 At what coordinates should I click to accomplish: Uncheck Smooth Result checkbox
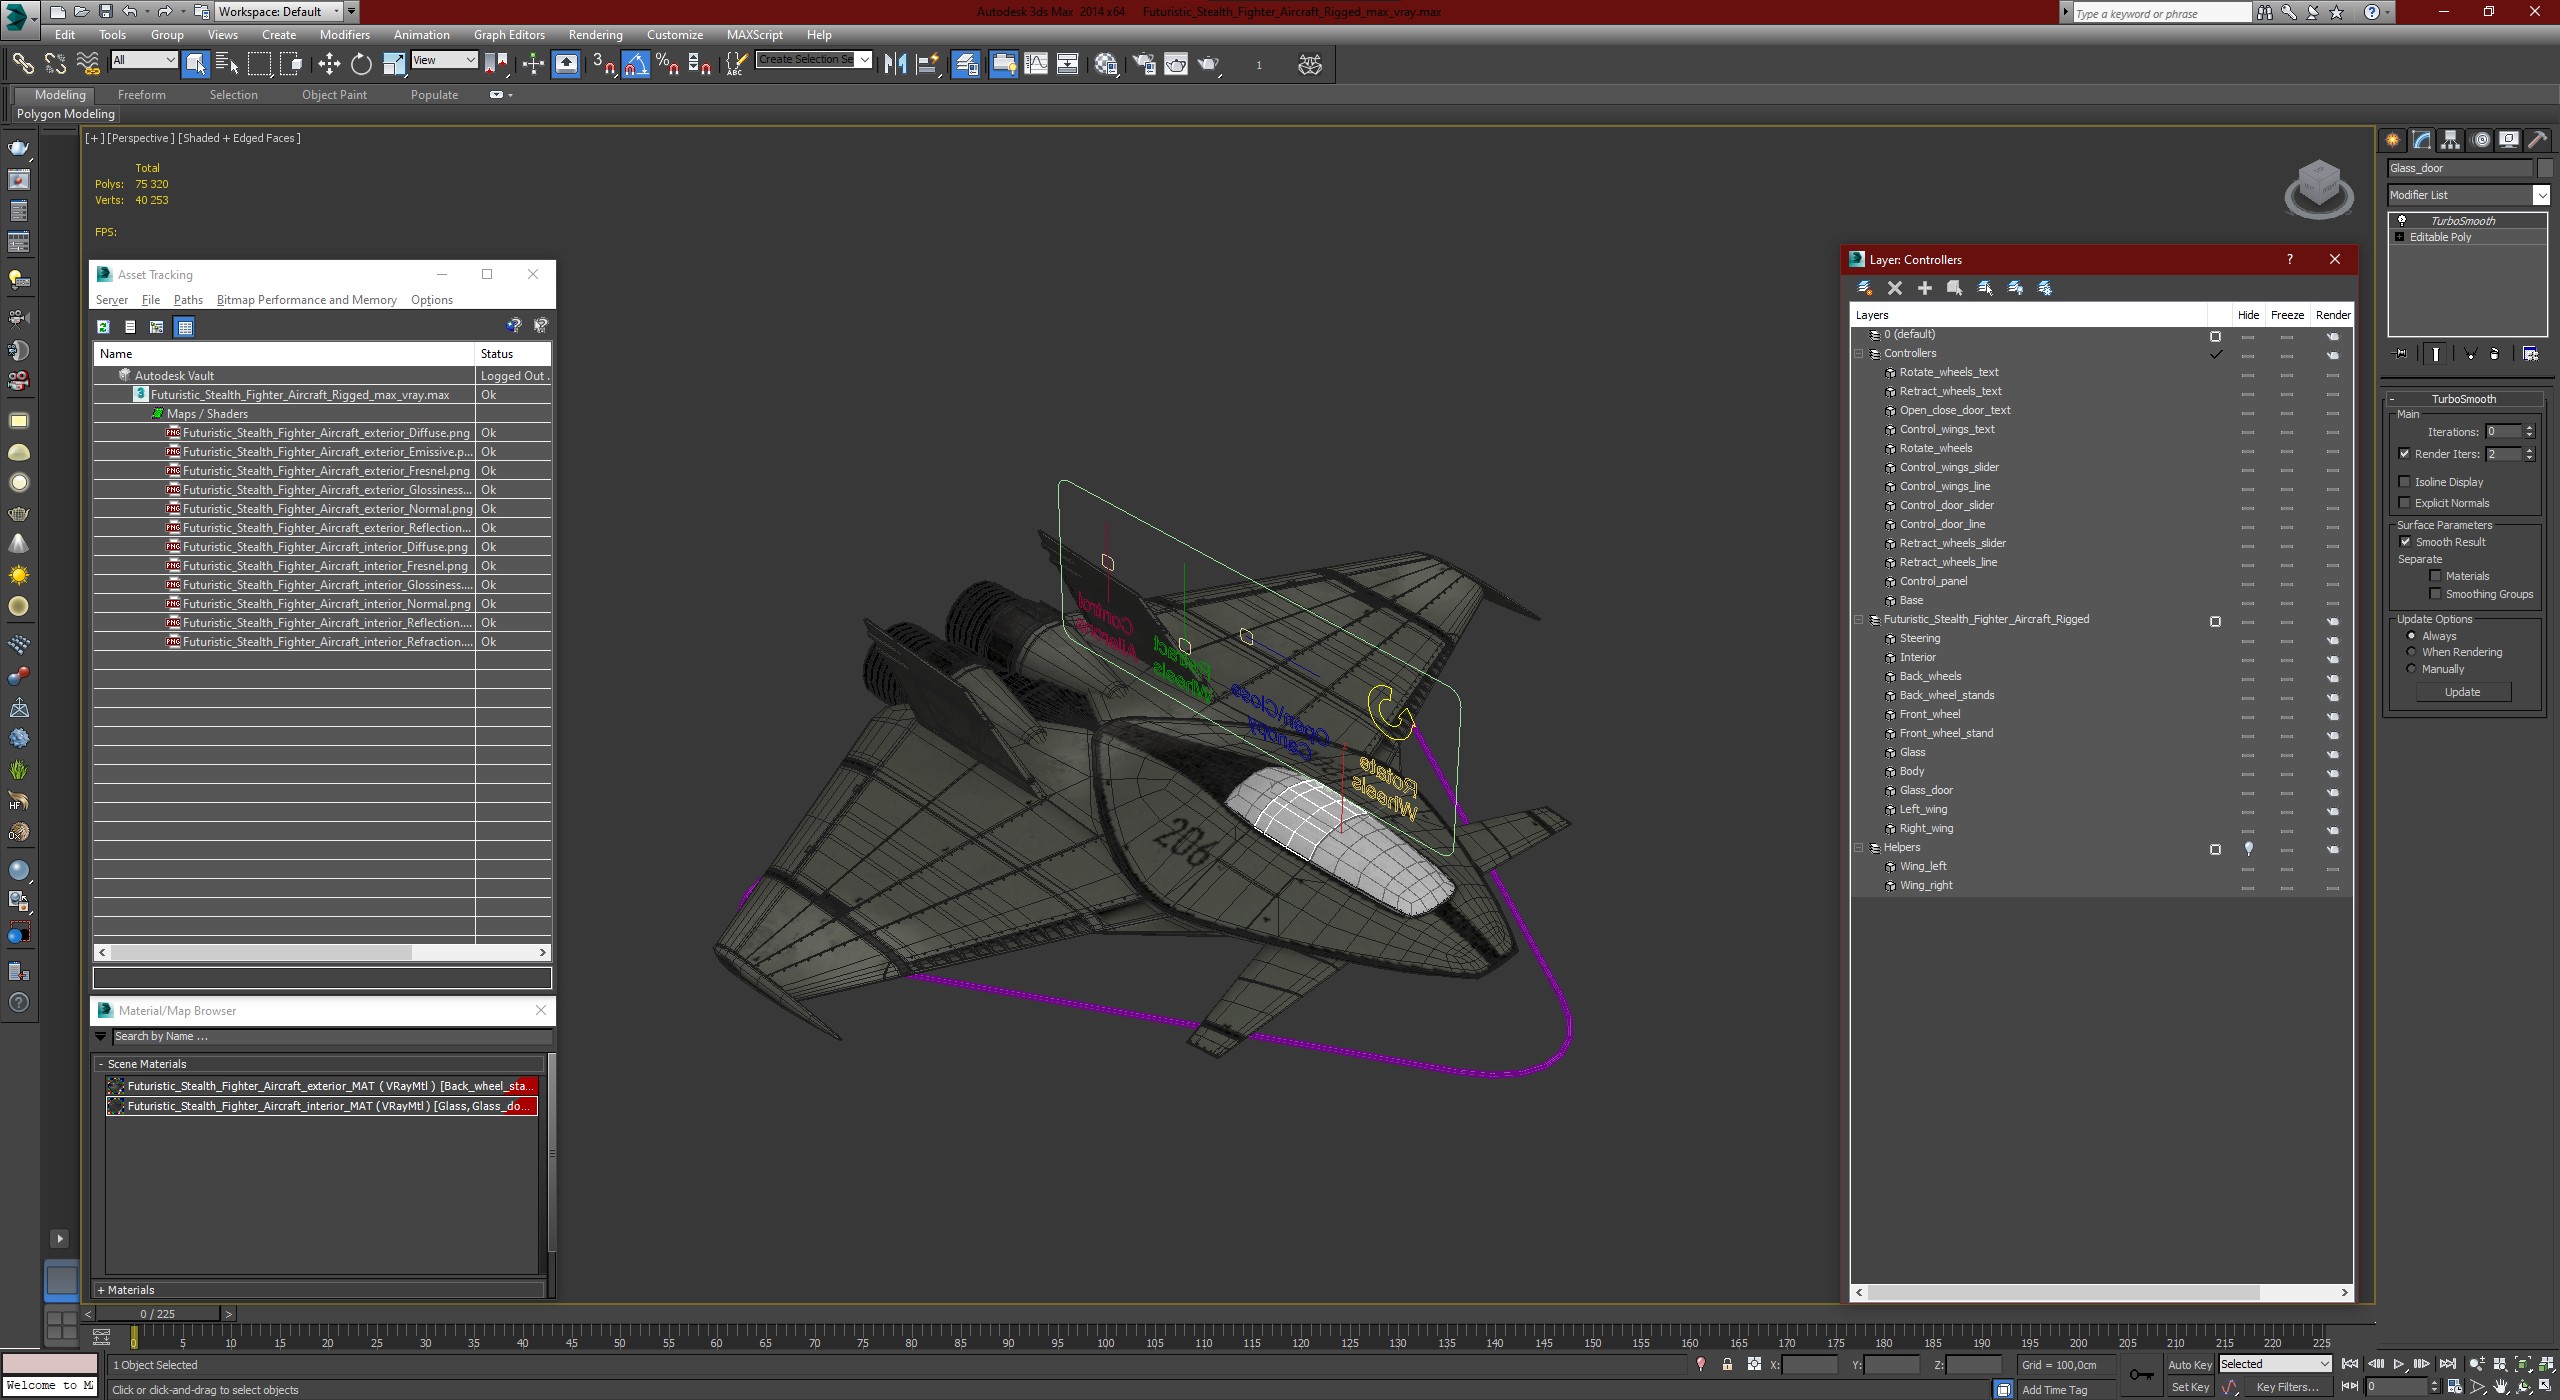(2405, 542)
